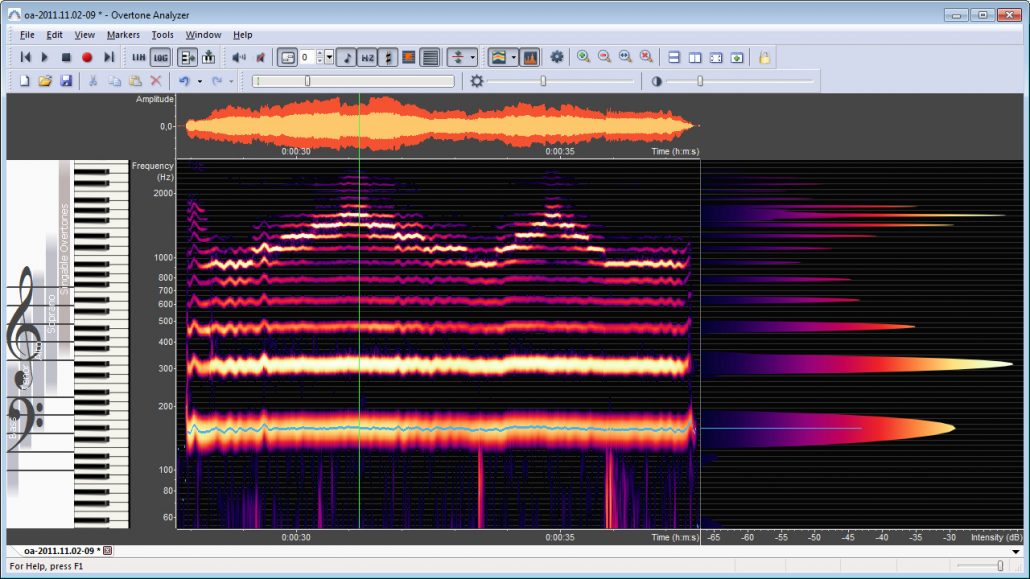
Task: Open the Markers menu
Action: [x=122, y=34]
